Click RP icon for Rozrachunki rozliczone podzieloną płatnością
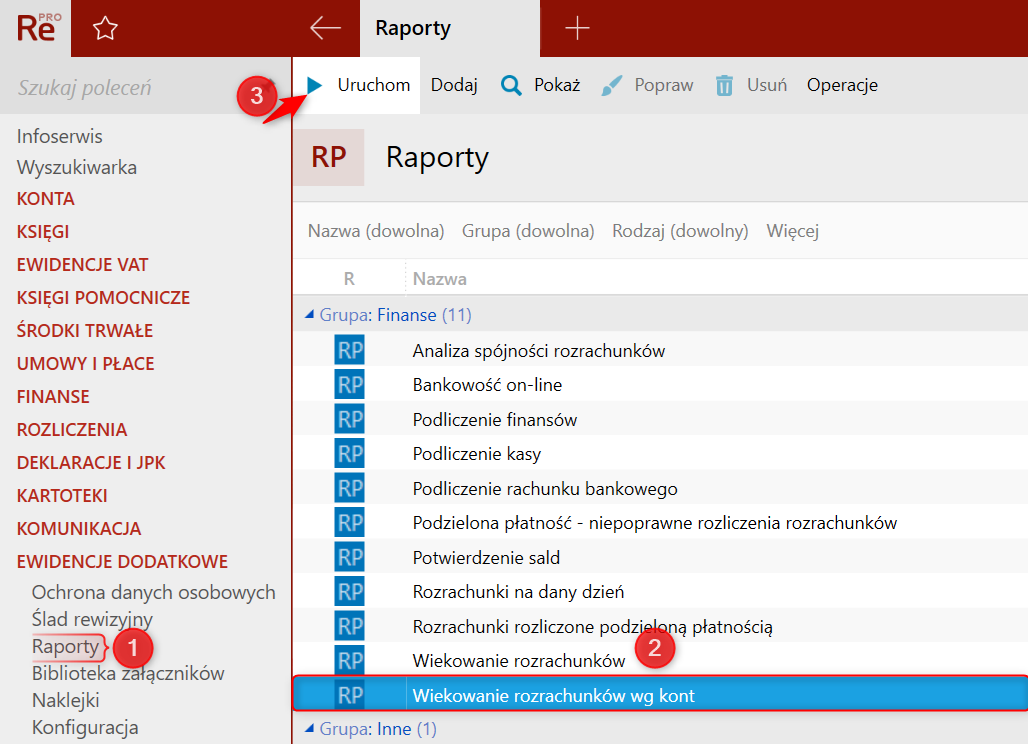This screenshot has height=744, width=1028. (x=349, y=627)
